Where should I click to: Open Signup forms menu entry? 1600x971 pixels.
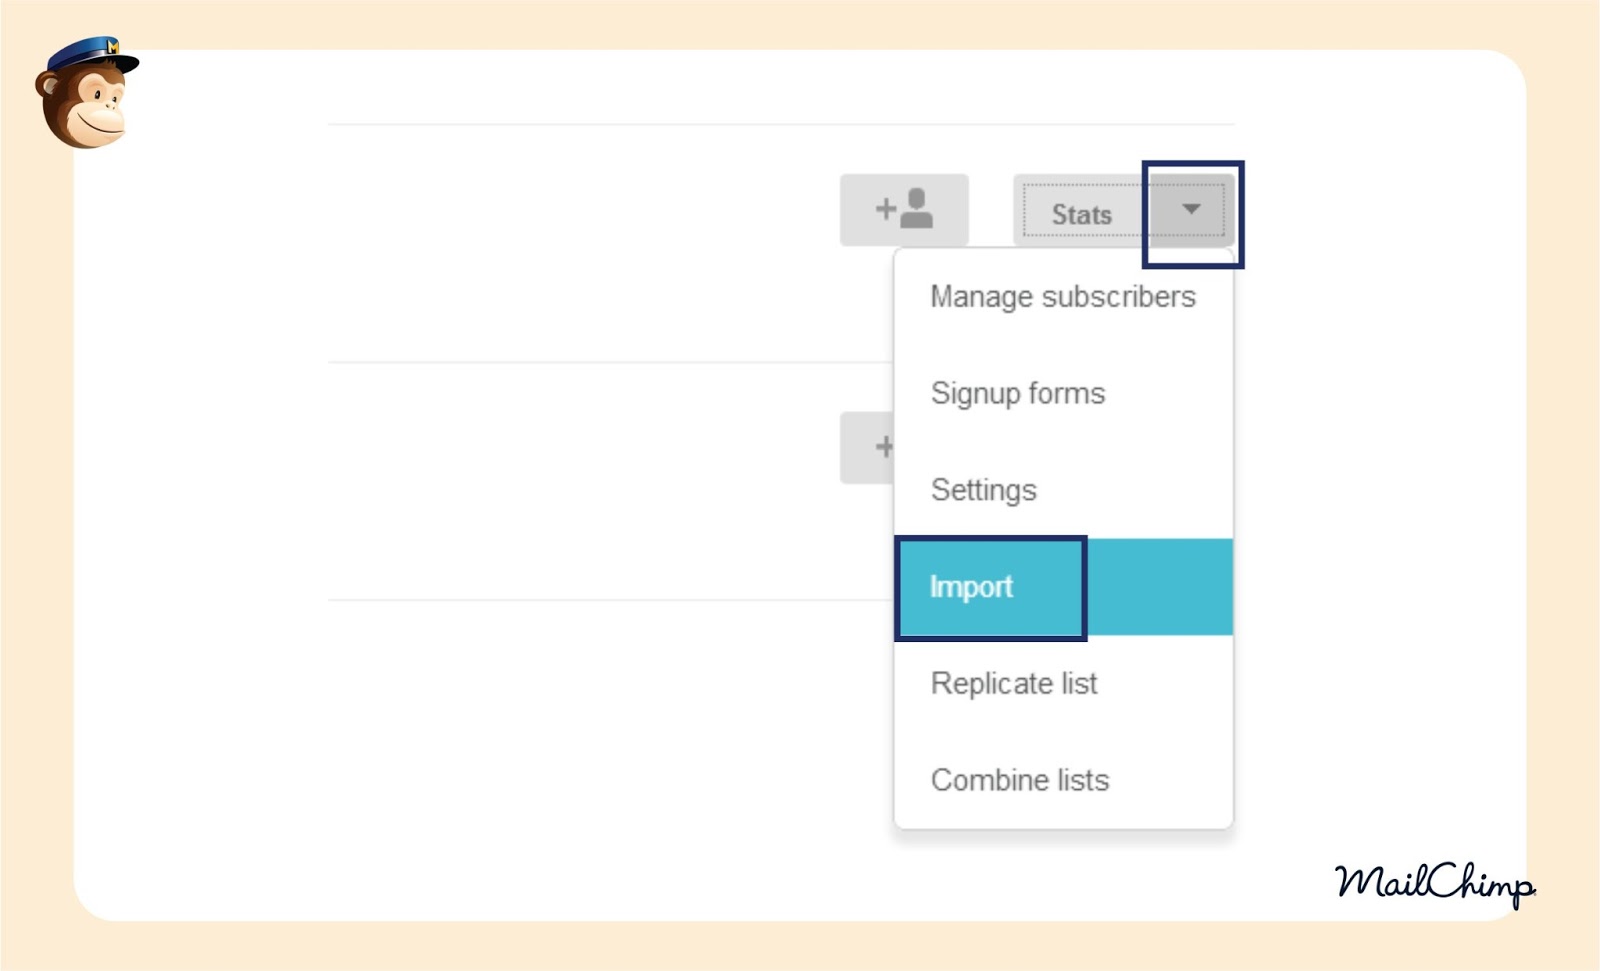pyautogui.click(x=1018, y=393)
